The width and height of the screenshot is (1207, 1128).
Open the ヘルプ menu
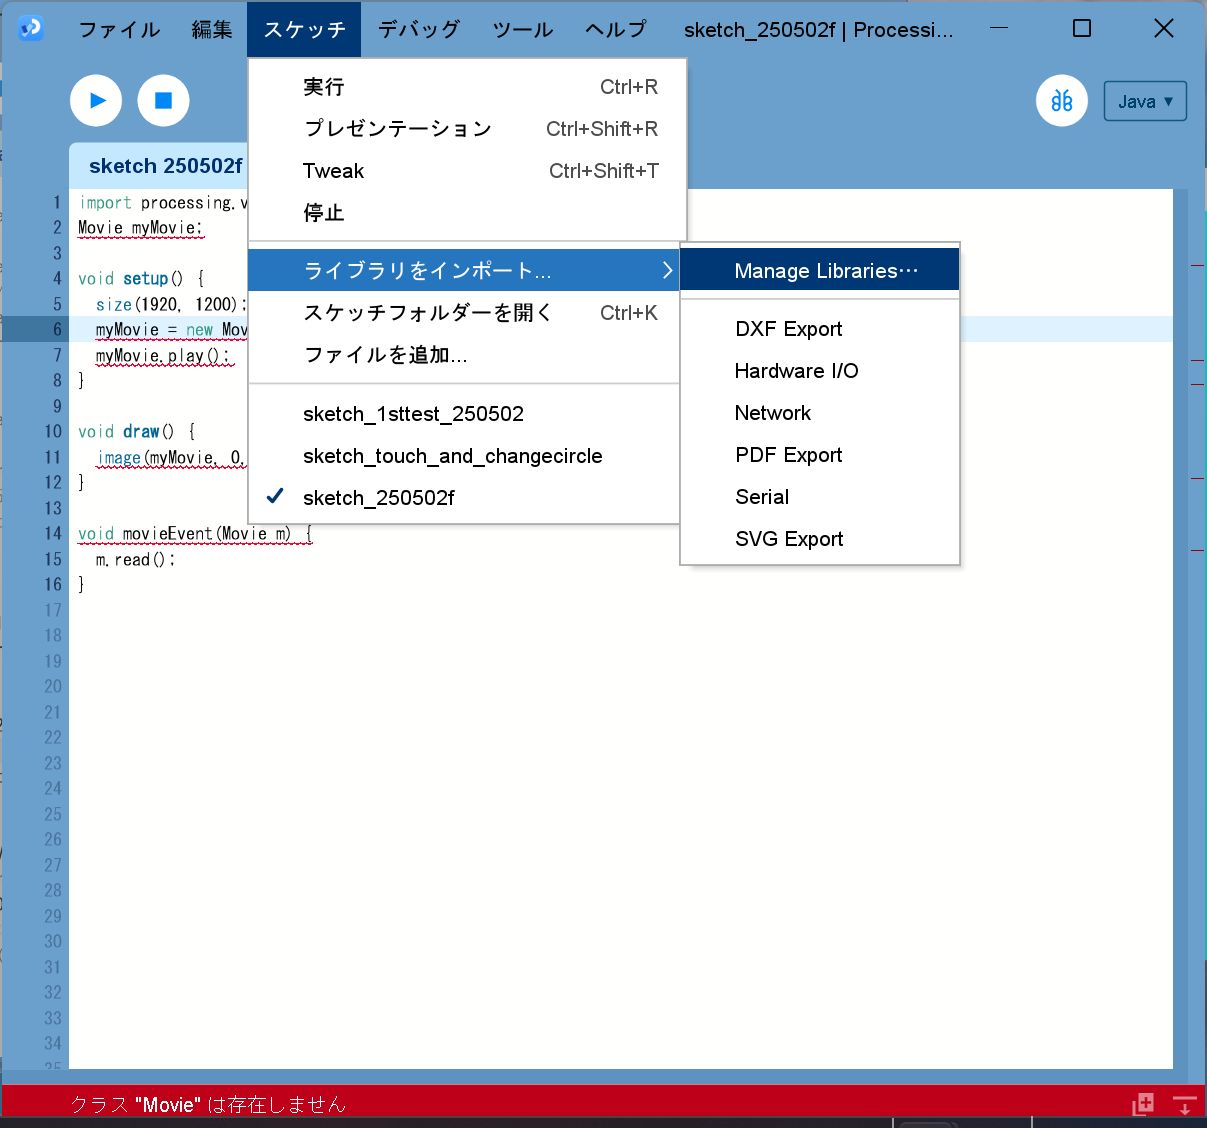coord(616,29)
